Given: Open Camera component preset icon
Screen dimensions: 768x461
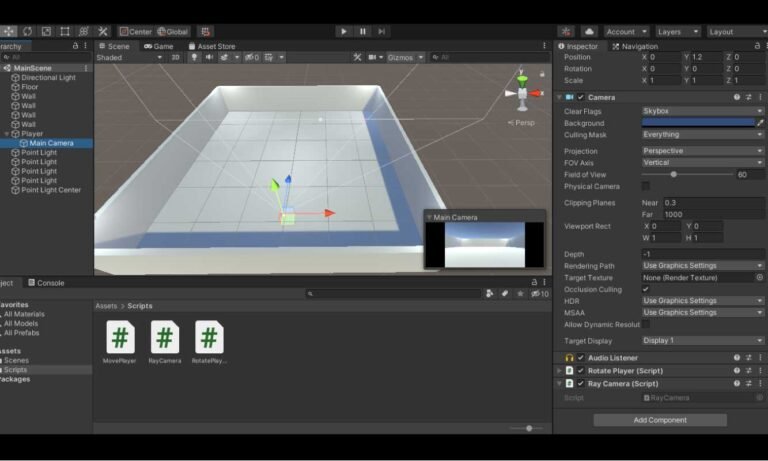Looking at the screenshot, I should (748, 97).
